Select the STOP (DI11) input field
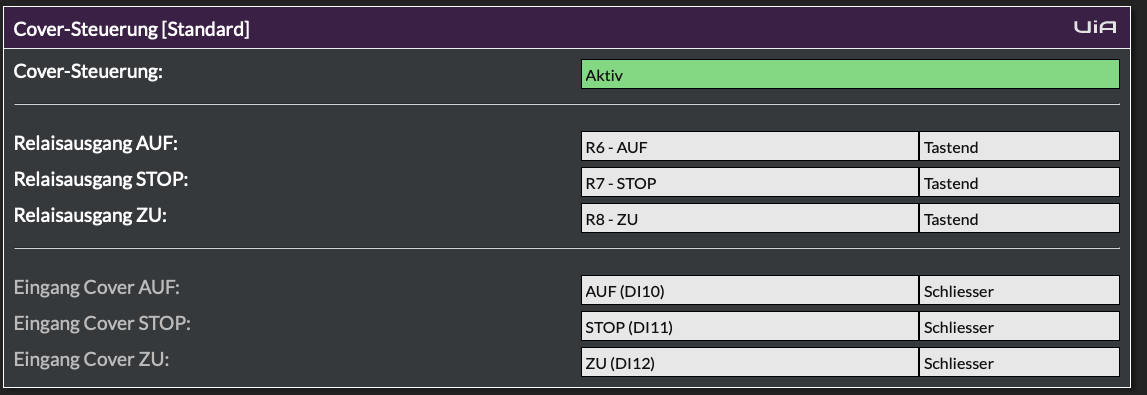 750,326
